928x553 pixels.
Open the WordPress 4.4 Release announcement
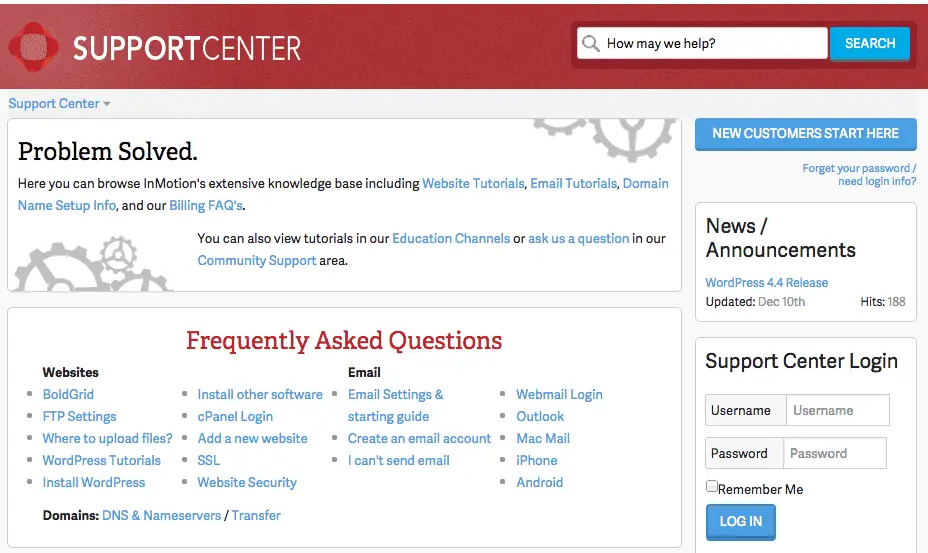[766, 283]
